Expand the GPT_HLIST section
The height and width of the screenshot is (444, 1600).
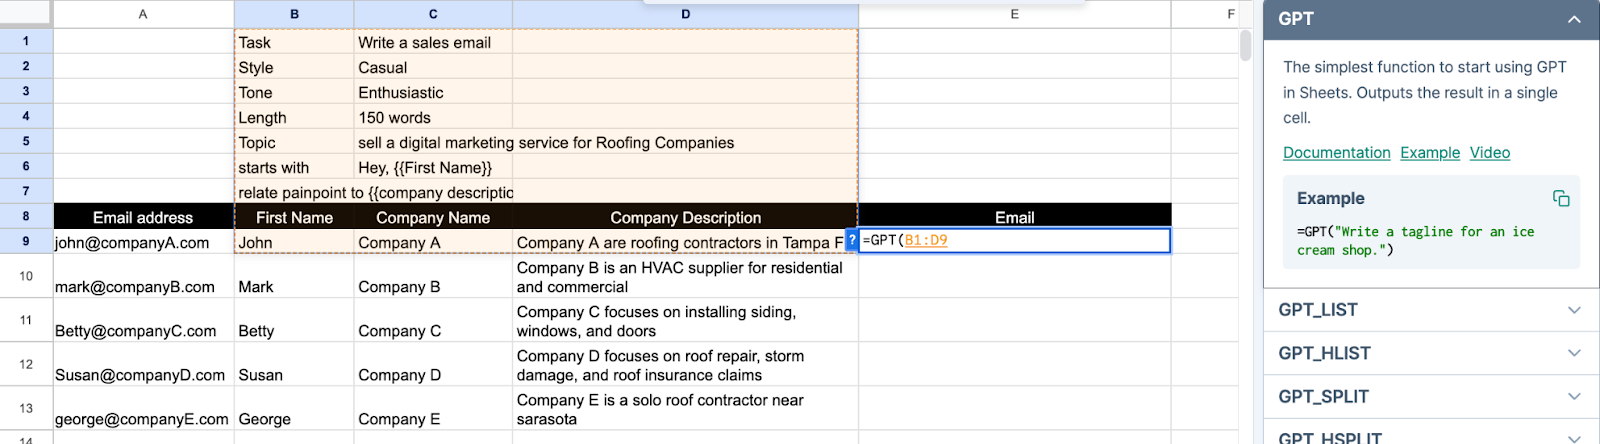(x=1431, y=353)
